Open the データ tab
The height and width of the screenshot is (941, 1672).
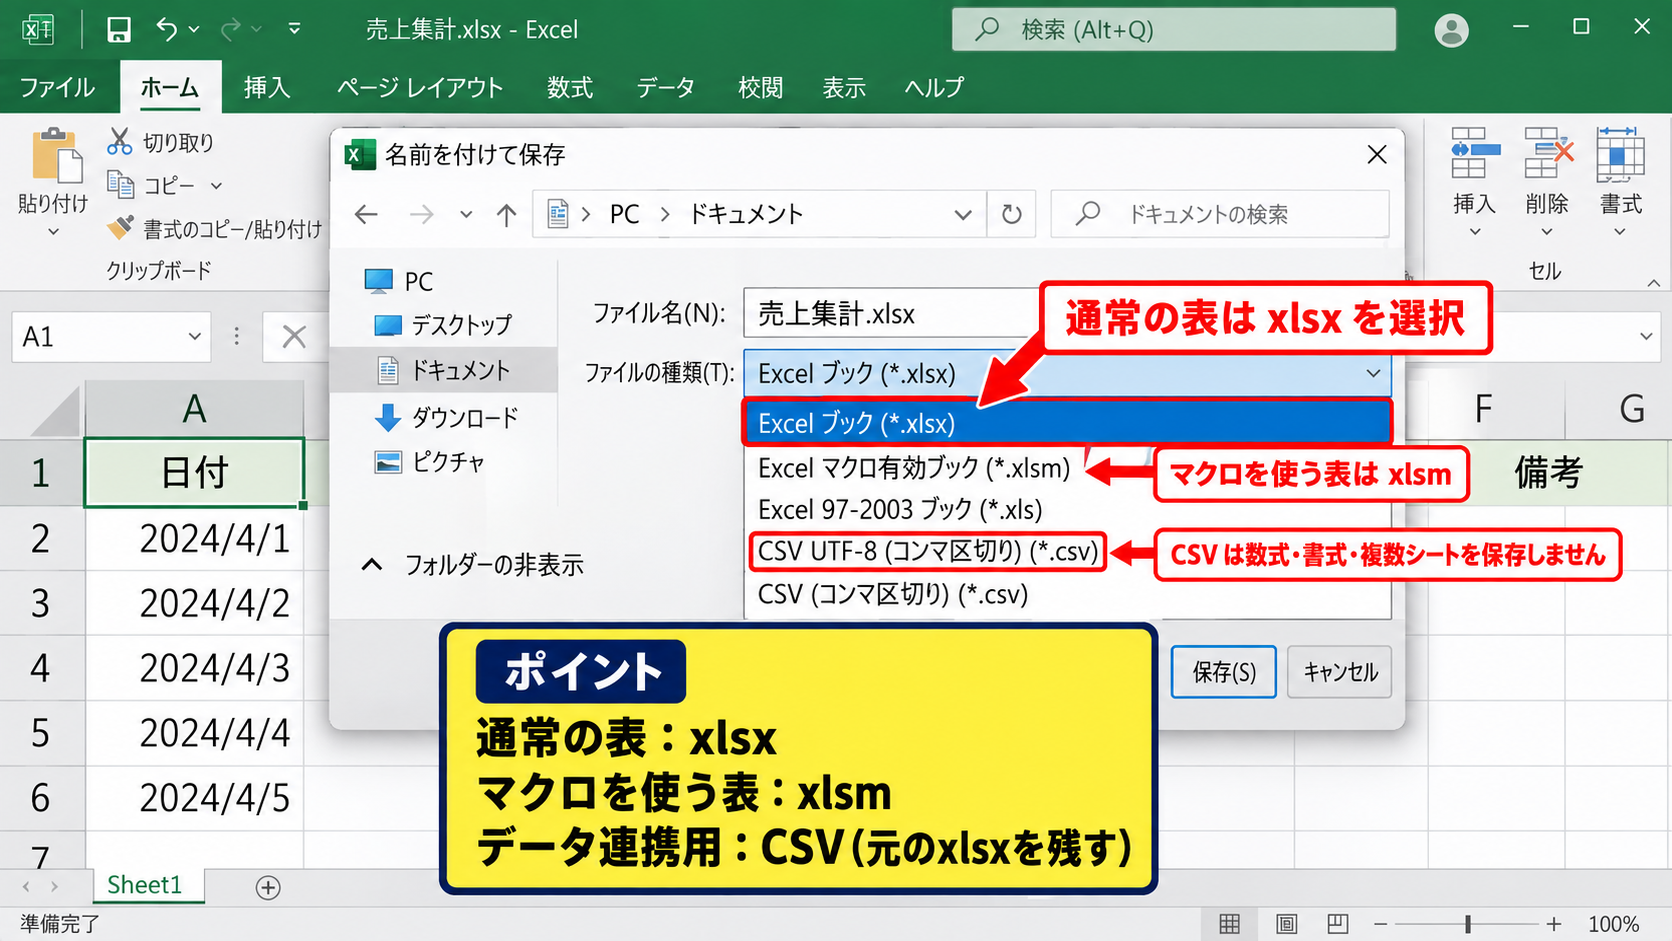coord(665,88)
